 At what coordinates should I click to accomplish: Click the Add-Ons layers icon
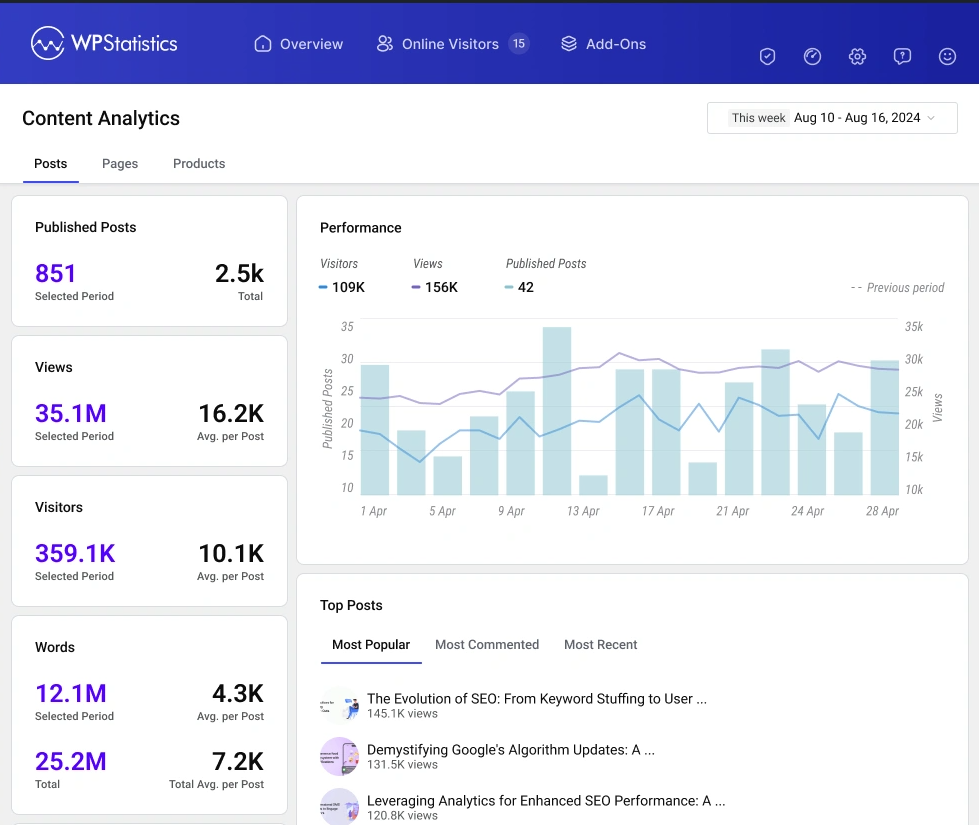coord(569,44)
